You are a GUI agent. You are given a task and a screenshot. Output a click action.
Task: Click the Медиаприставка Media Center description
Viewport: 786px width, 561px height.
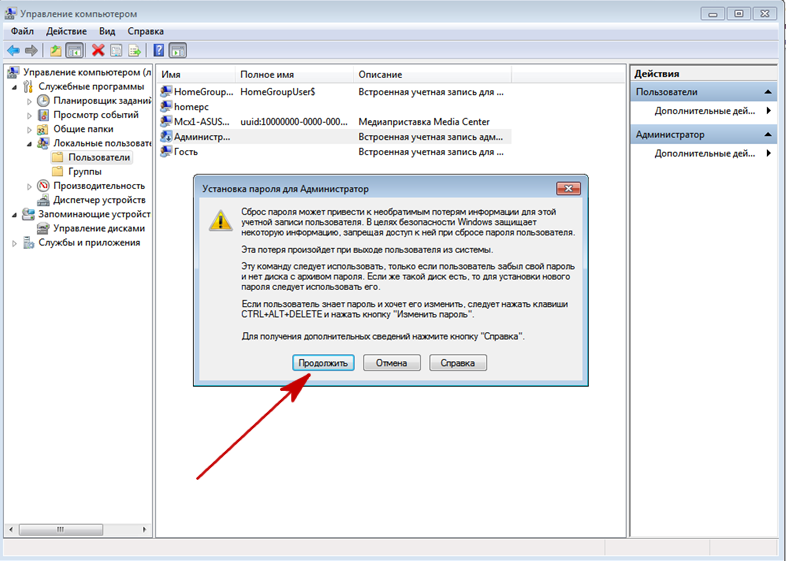(424, 121)
